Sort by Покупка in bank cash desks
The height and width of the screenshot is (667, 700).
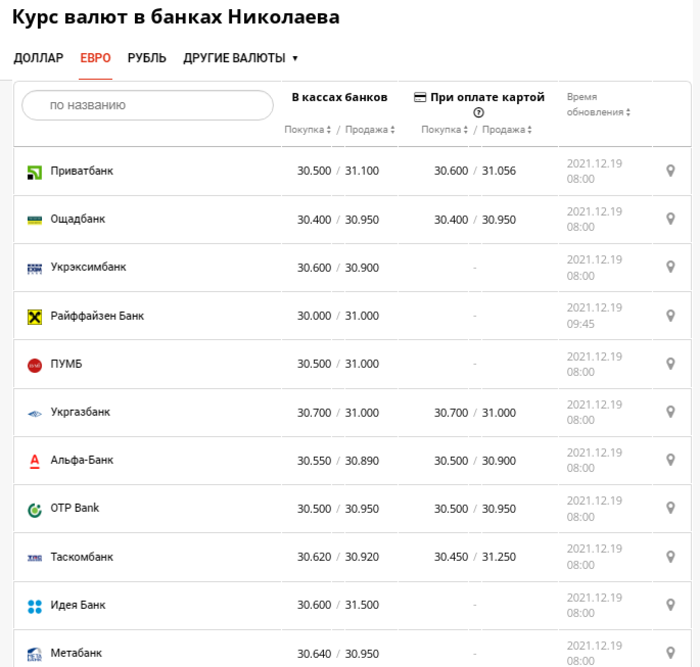coord(307,130)
